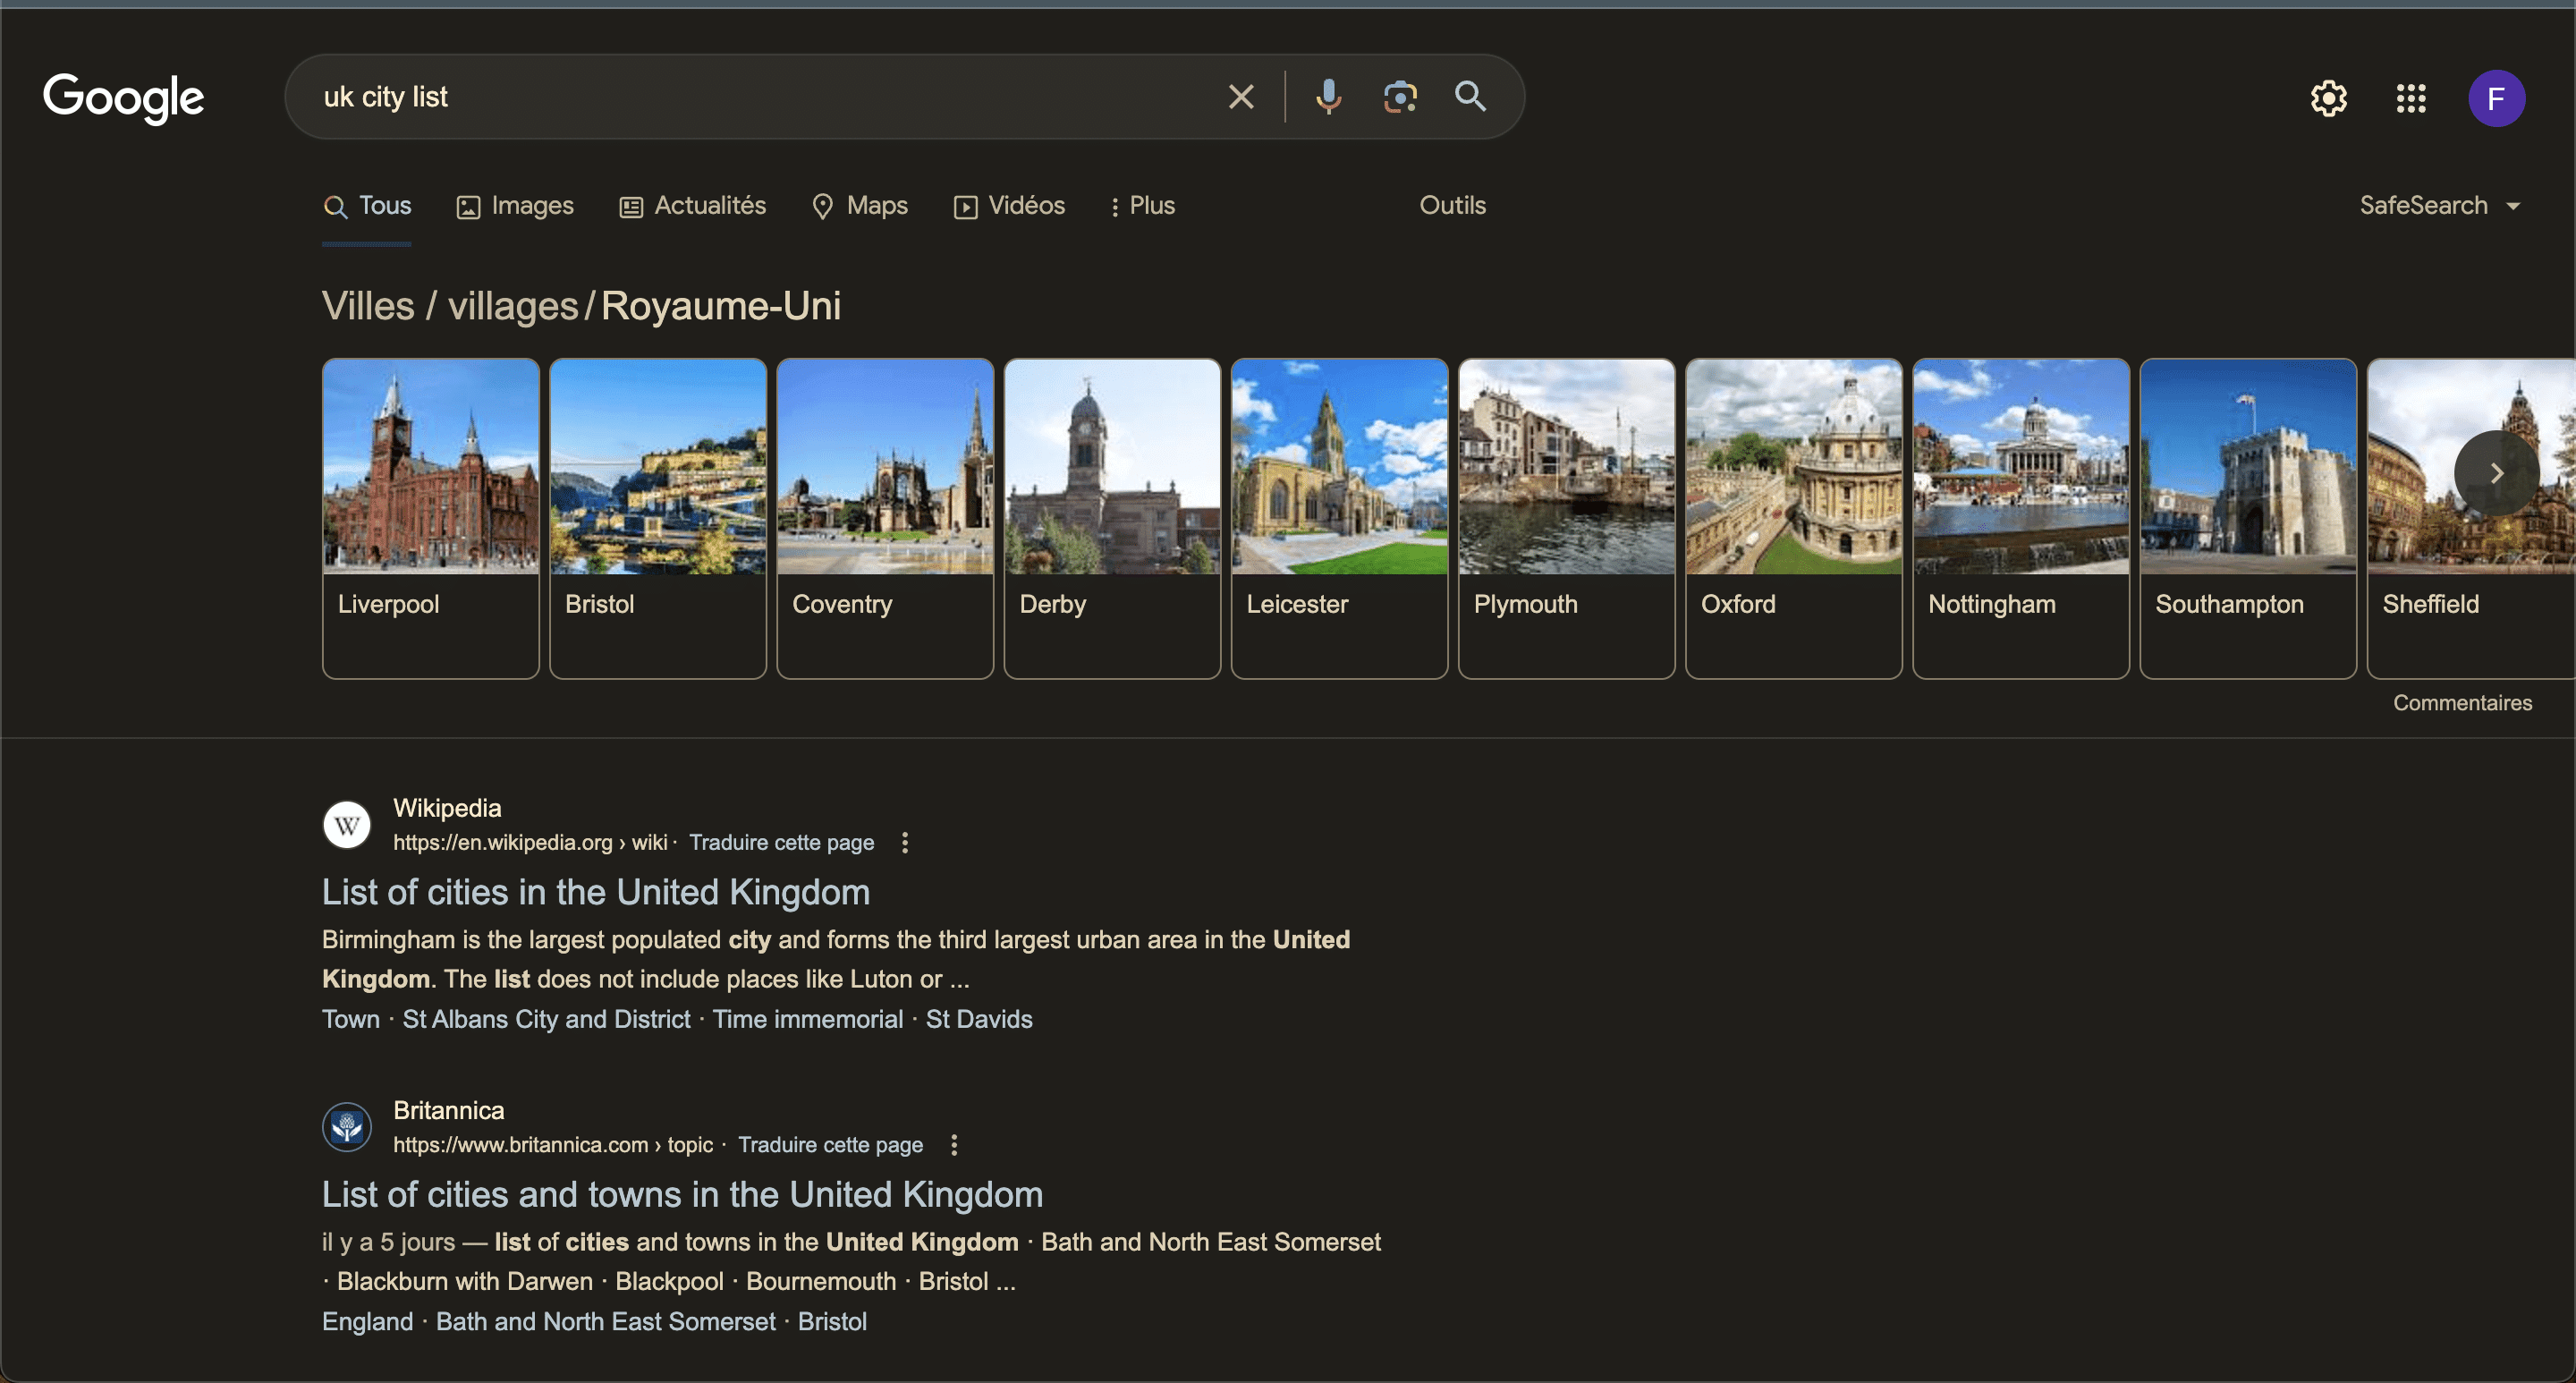2576x1383 pixels.
Task: Submit search with the magnifier icon
Action: point(1470,96)
